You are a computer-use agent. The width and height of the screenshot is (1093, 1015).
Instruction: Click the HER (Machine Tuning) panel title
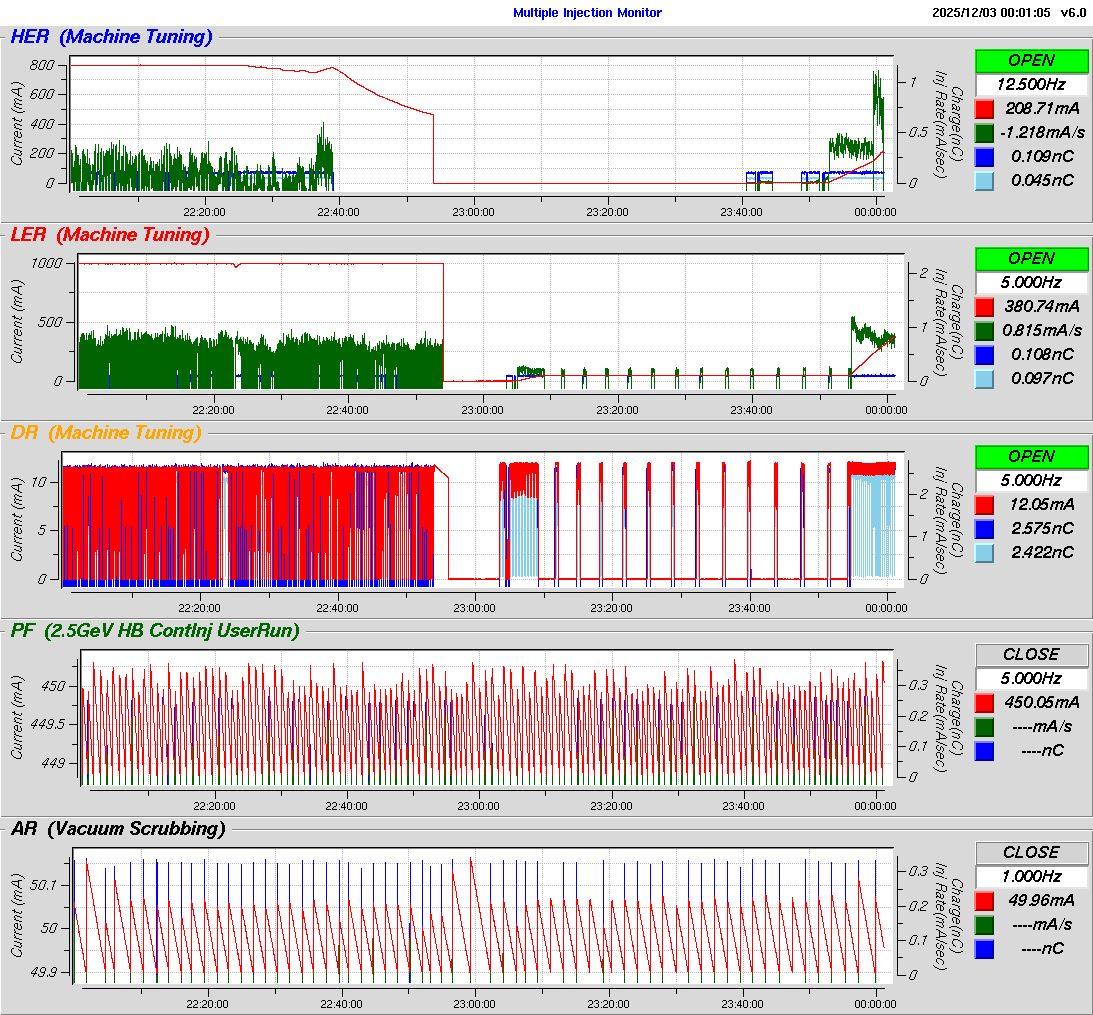(111, 37)
